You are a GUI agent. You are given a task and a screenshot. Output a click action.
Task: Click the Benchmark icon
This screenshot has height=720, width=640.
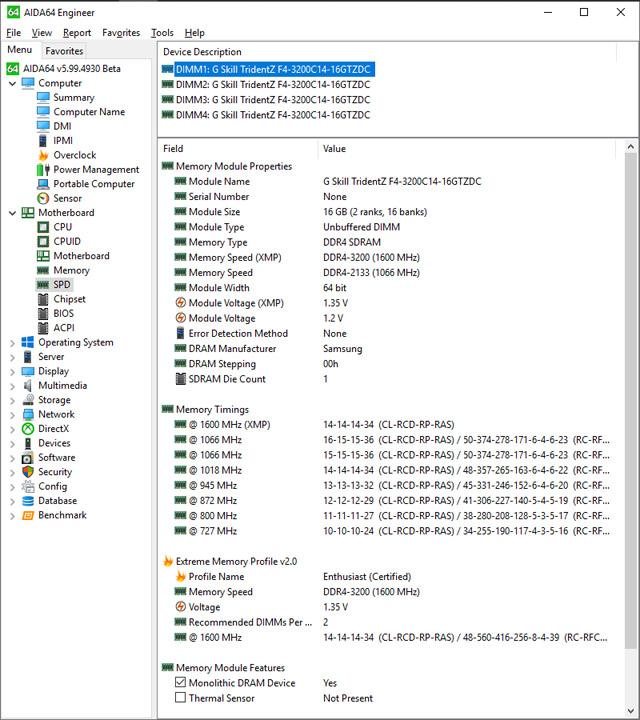pyautogui.click(x=28, y=515)
